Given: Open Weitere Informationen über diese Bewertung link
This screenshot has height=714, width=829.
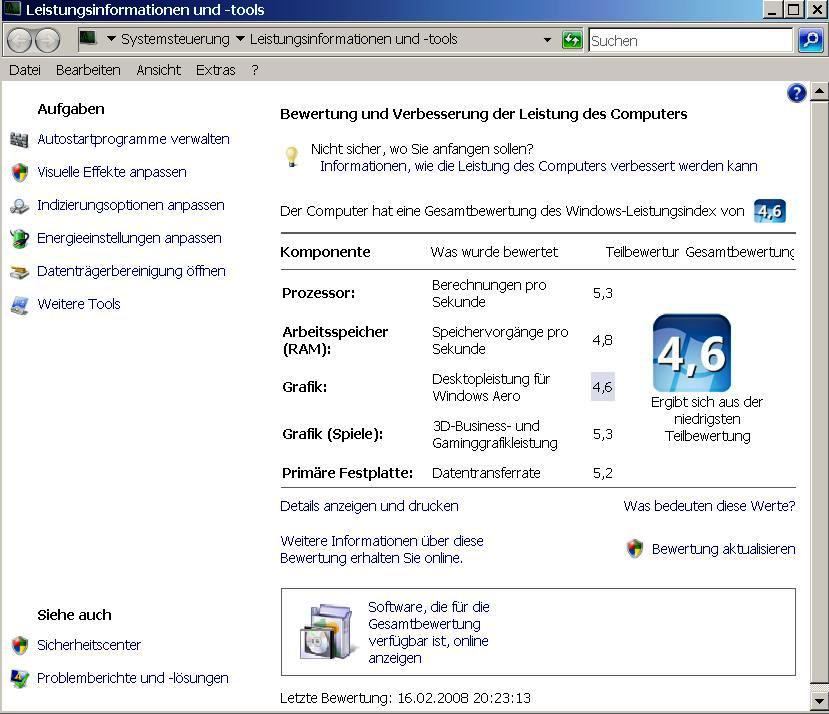Looking at the screenshot, I should [382, 550].
